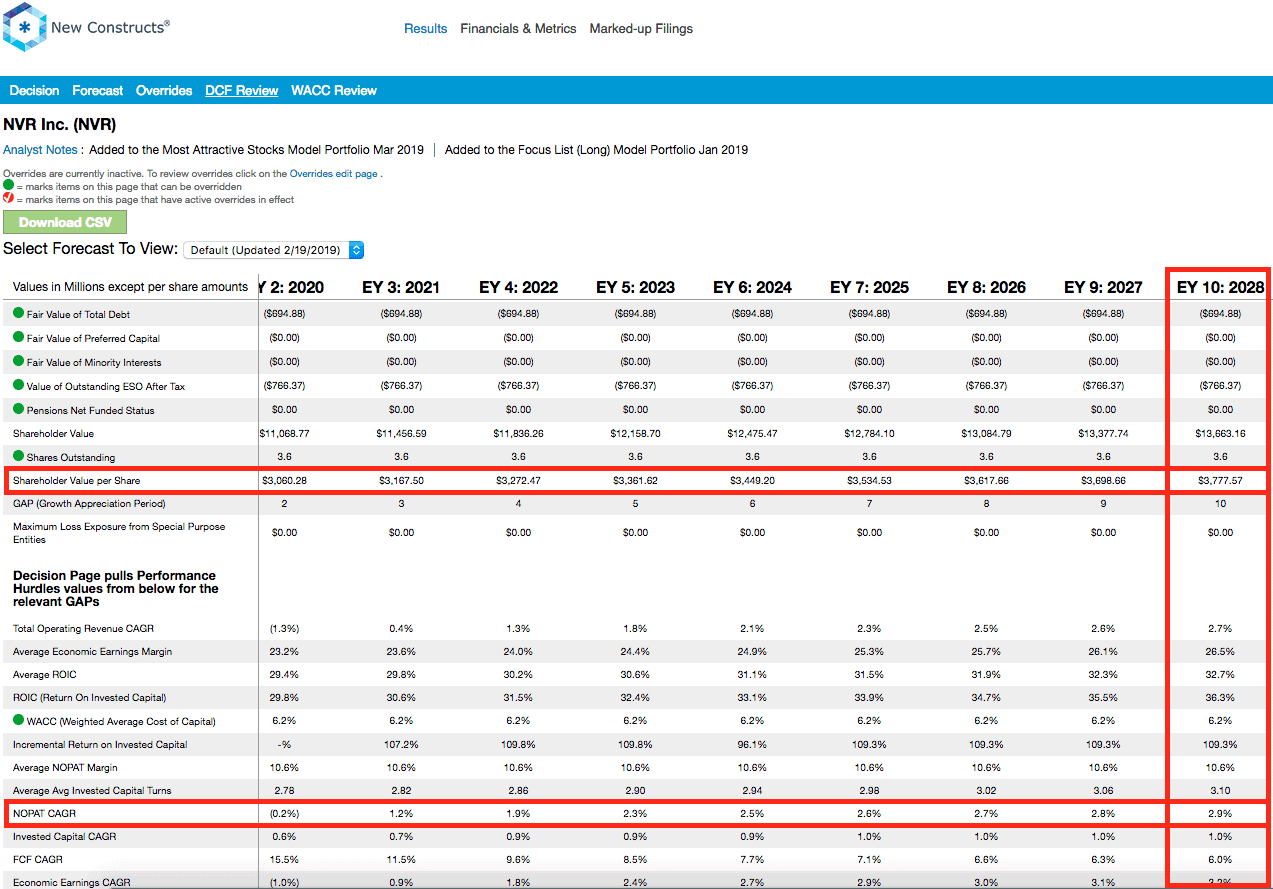Click the Maximum Loss Exposure from Special Purpose Entities label

tap(119, 533)
